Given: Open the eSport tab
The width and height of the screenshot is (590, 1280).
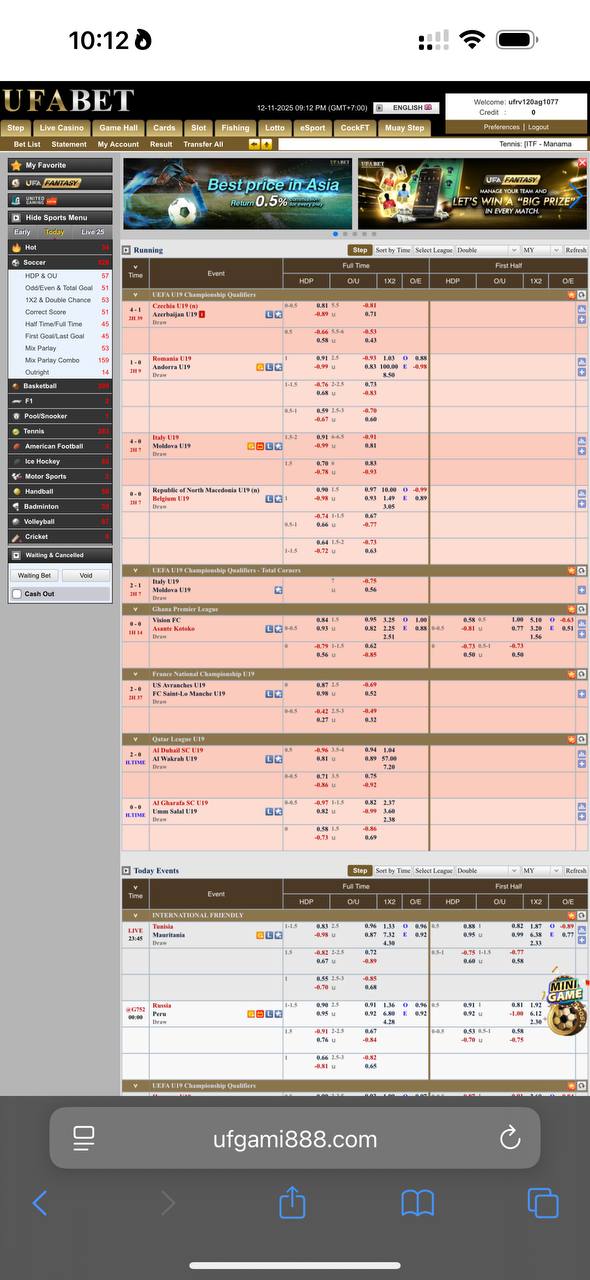Looking at the screenshot, I should click(x=312, y=128).
